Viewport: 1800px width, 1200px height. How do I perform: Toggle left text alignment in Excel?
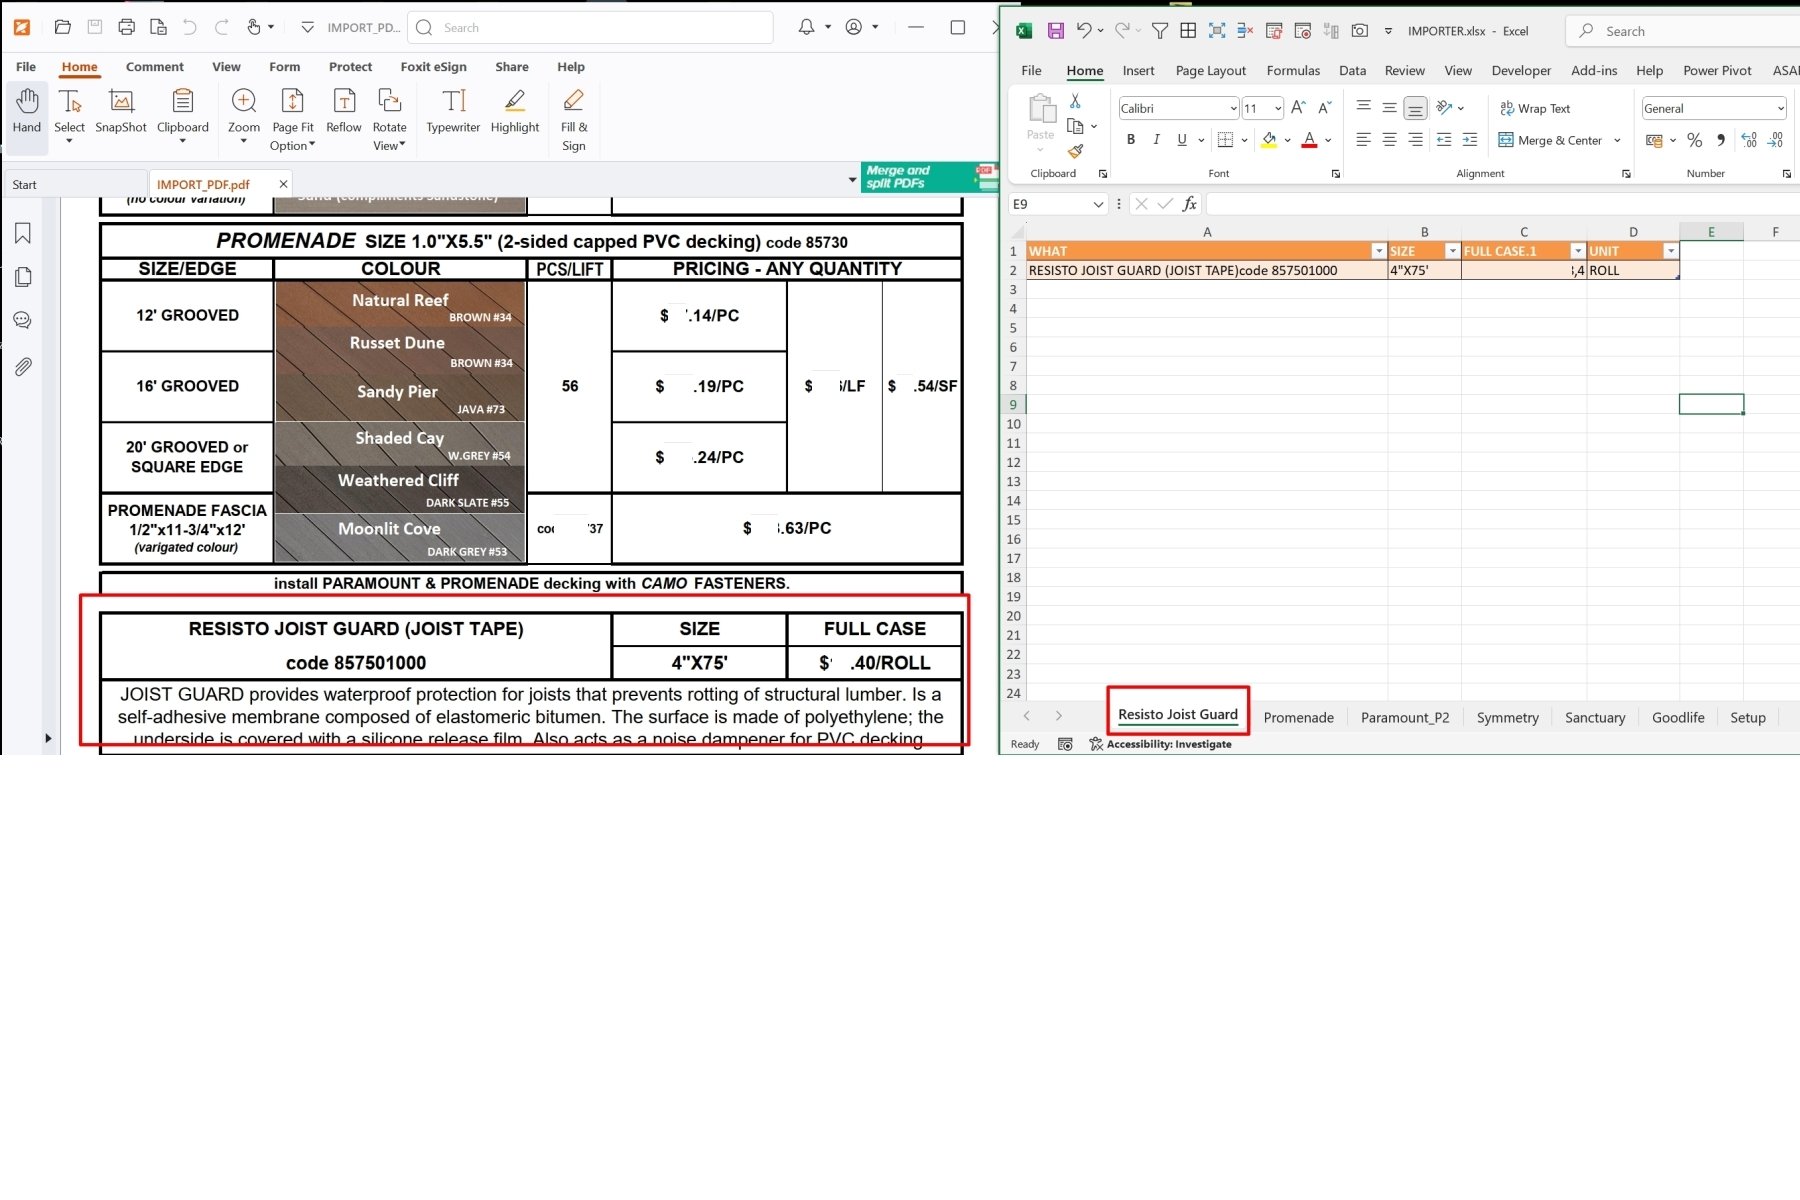pos(1363,140)
